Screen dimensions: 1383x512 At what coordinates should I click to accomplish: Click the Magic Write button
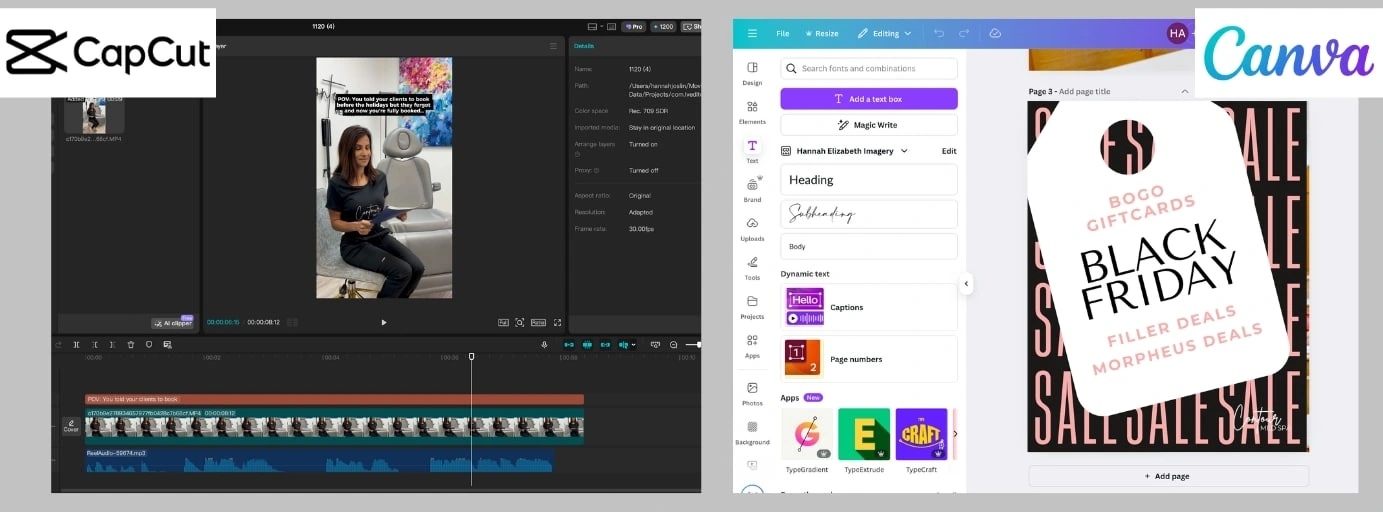tap(869, 125)
